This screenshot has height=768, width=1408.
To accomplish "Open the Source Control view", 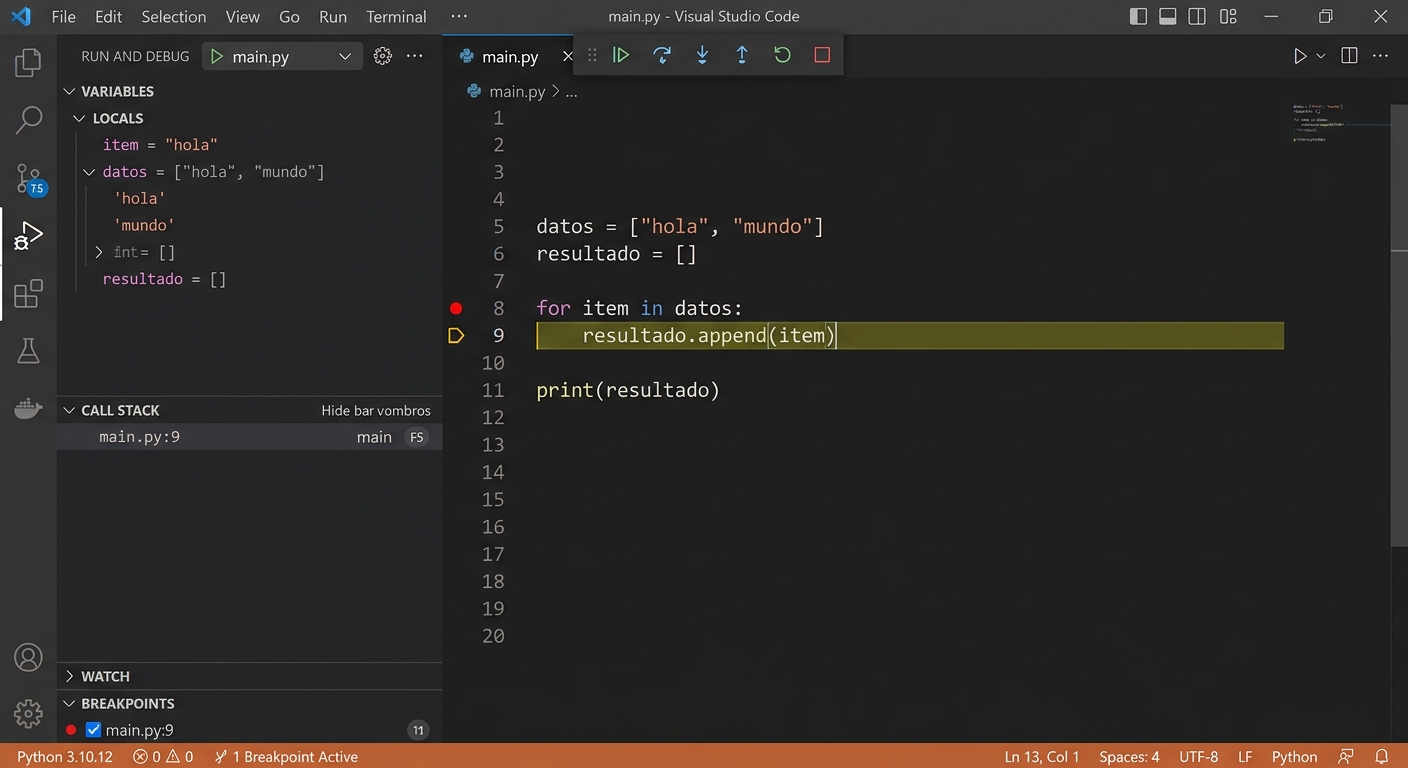I will pos(28,179).
